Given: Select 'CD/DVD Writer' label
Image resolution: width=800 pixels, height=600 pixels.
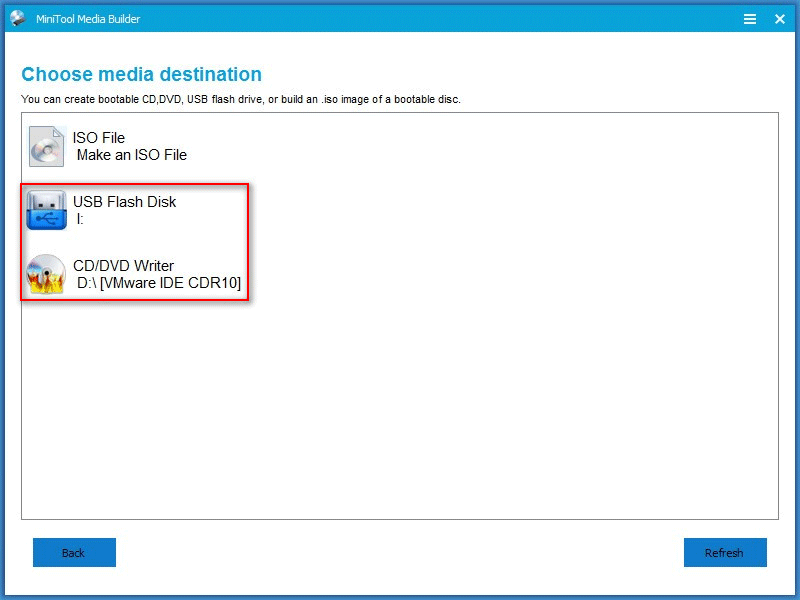Looking at the screenshot, I should [x=123, y=266].
